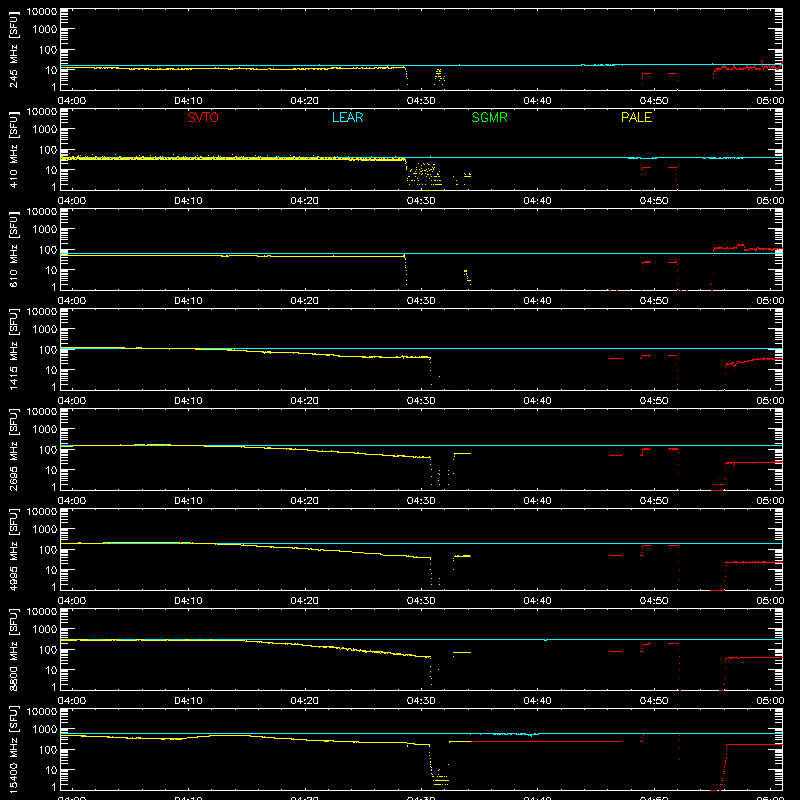Click the red SVTO legend label
This screenshot has height=800, width=800.
pyautogui.click(x=203, y=117)
